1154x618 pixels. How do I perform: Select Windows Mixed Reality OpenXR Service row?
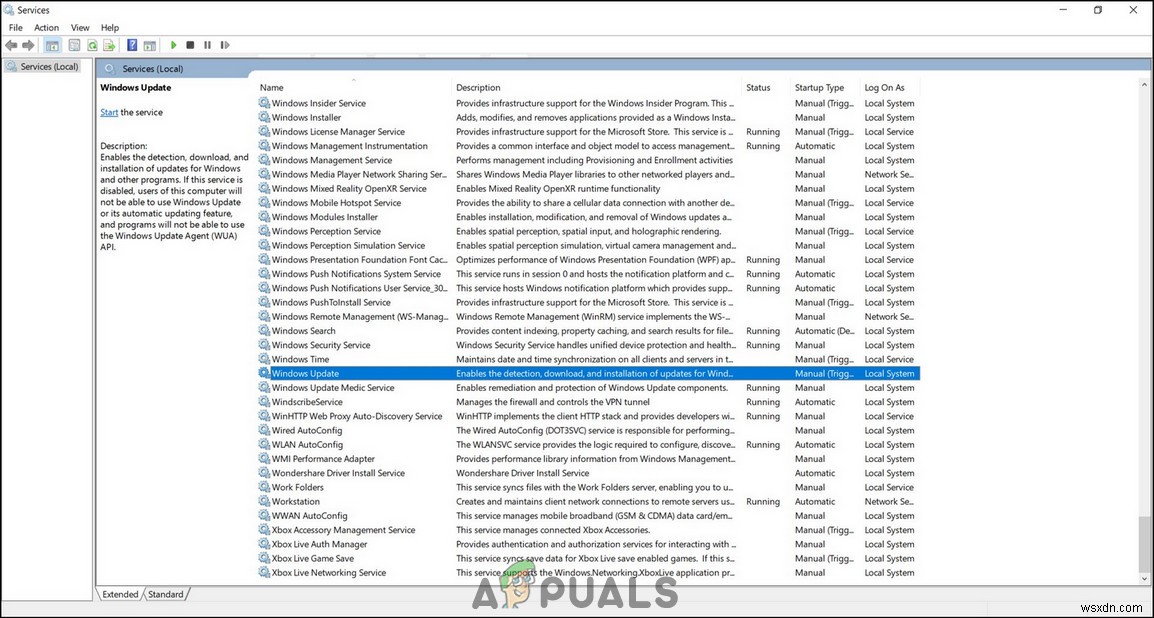(589, 188)
